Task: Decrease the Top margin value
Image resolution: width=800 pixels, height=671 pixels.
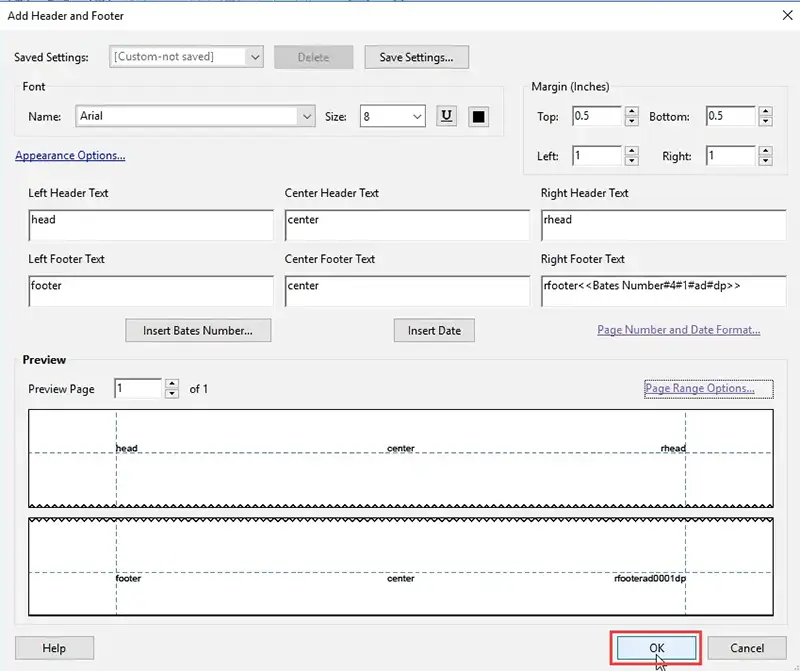Action: tap(632, 121)
